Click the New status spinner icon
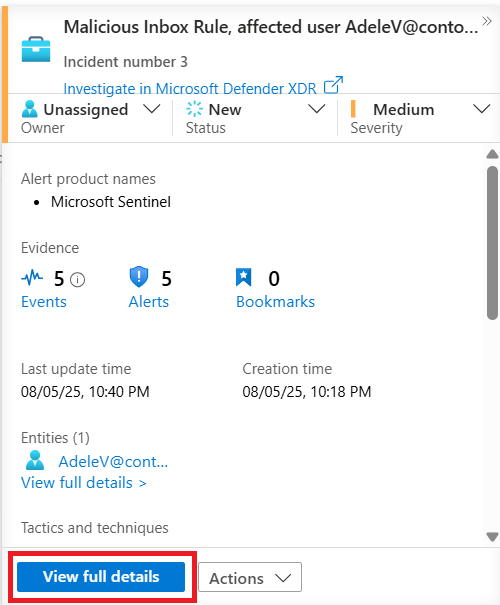Image resolution: width=500 pixels, height=605 pixels. [194, 109]
